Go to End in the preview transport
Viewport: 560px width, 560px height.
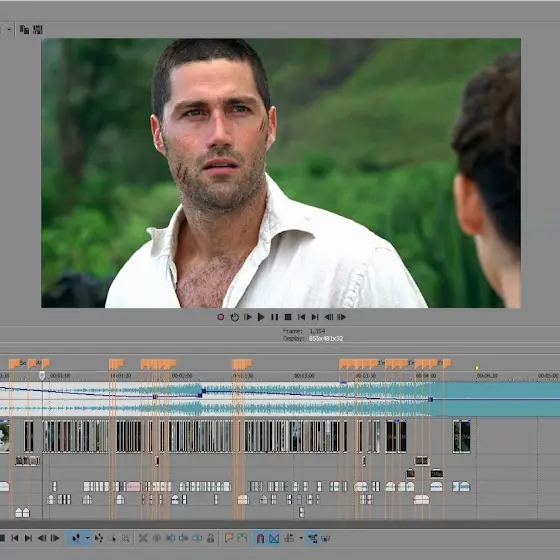click(315, 317)
